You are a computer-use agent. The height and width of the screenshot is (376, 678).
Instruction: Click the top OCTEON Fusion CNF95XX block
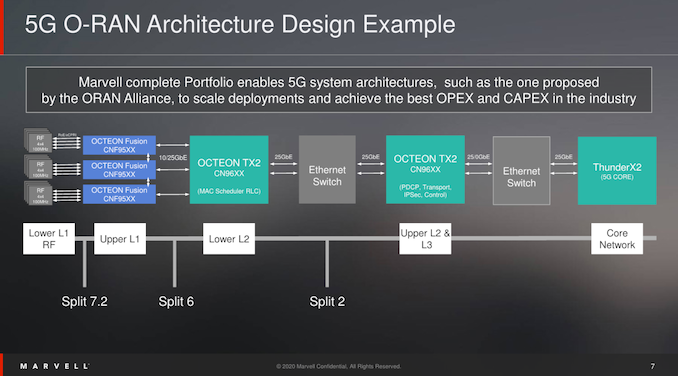tap(119, 145)
